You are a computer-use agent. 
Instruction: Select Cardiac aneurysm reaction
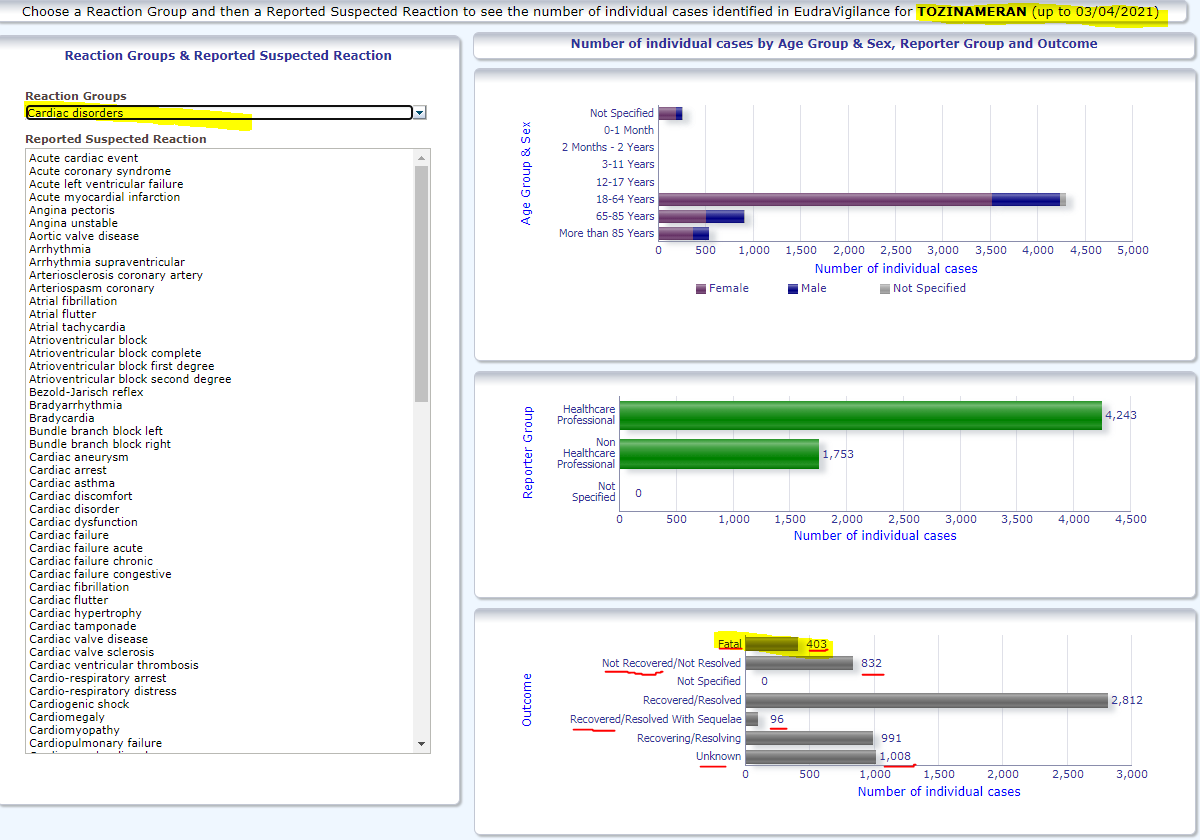[79, 457]
